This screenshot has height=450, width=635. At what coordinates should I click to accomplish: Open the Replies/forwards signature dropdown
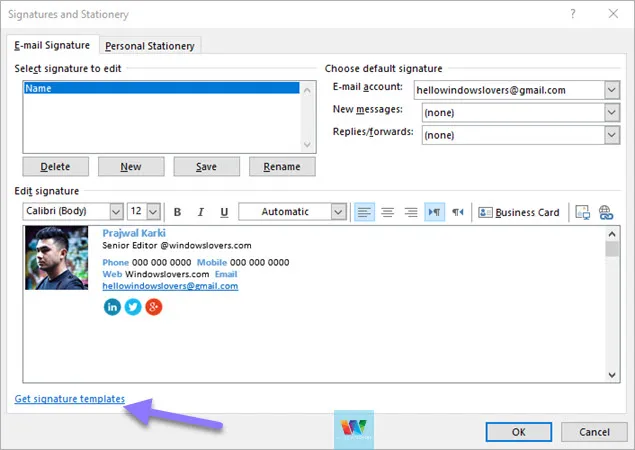click(x=611, y=134)
